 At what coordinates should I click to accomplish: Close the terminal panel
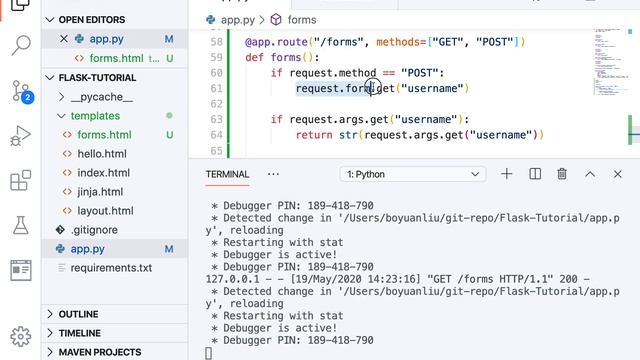[x=618, y=174]
